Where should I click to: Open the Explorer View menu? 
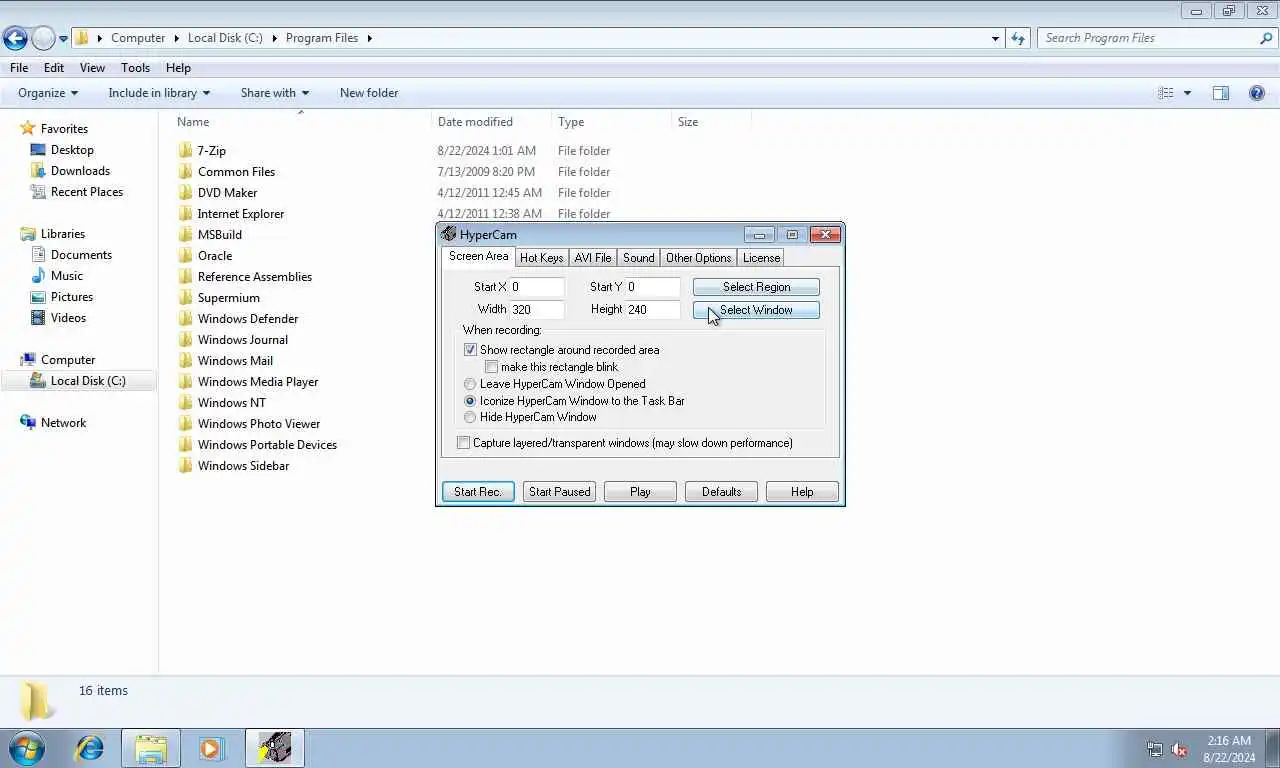point(92,68)
